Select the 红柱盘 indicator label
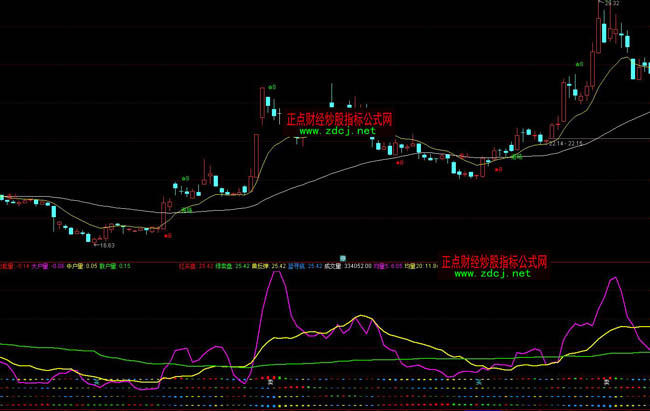 (x=186, y=266)
